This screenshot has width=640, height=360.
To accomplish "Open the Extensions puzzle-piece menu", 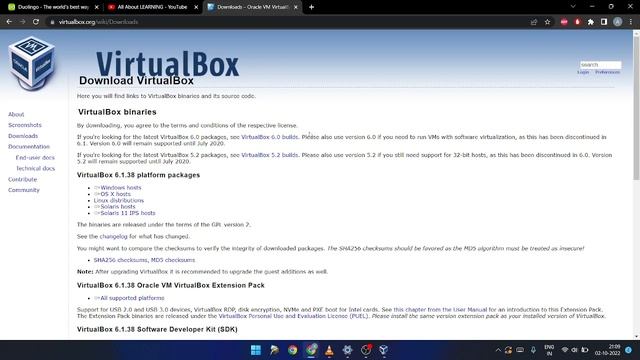I will (x=591, y=22).
